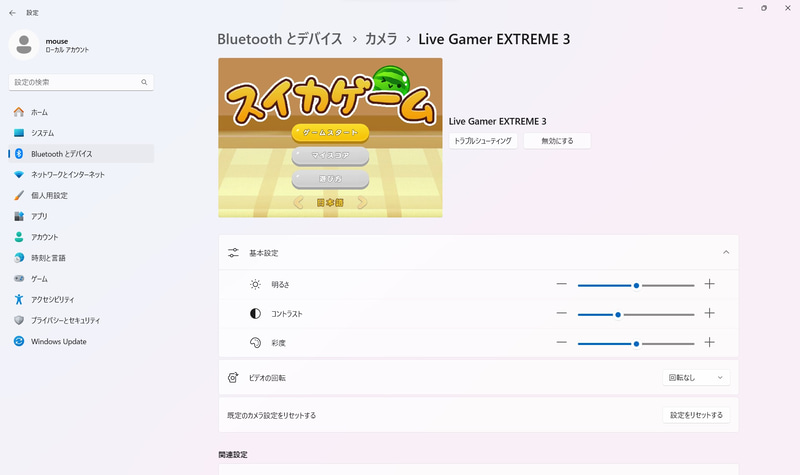Click the search magnifier icon
800x475 pixels.
(144, 82)
